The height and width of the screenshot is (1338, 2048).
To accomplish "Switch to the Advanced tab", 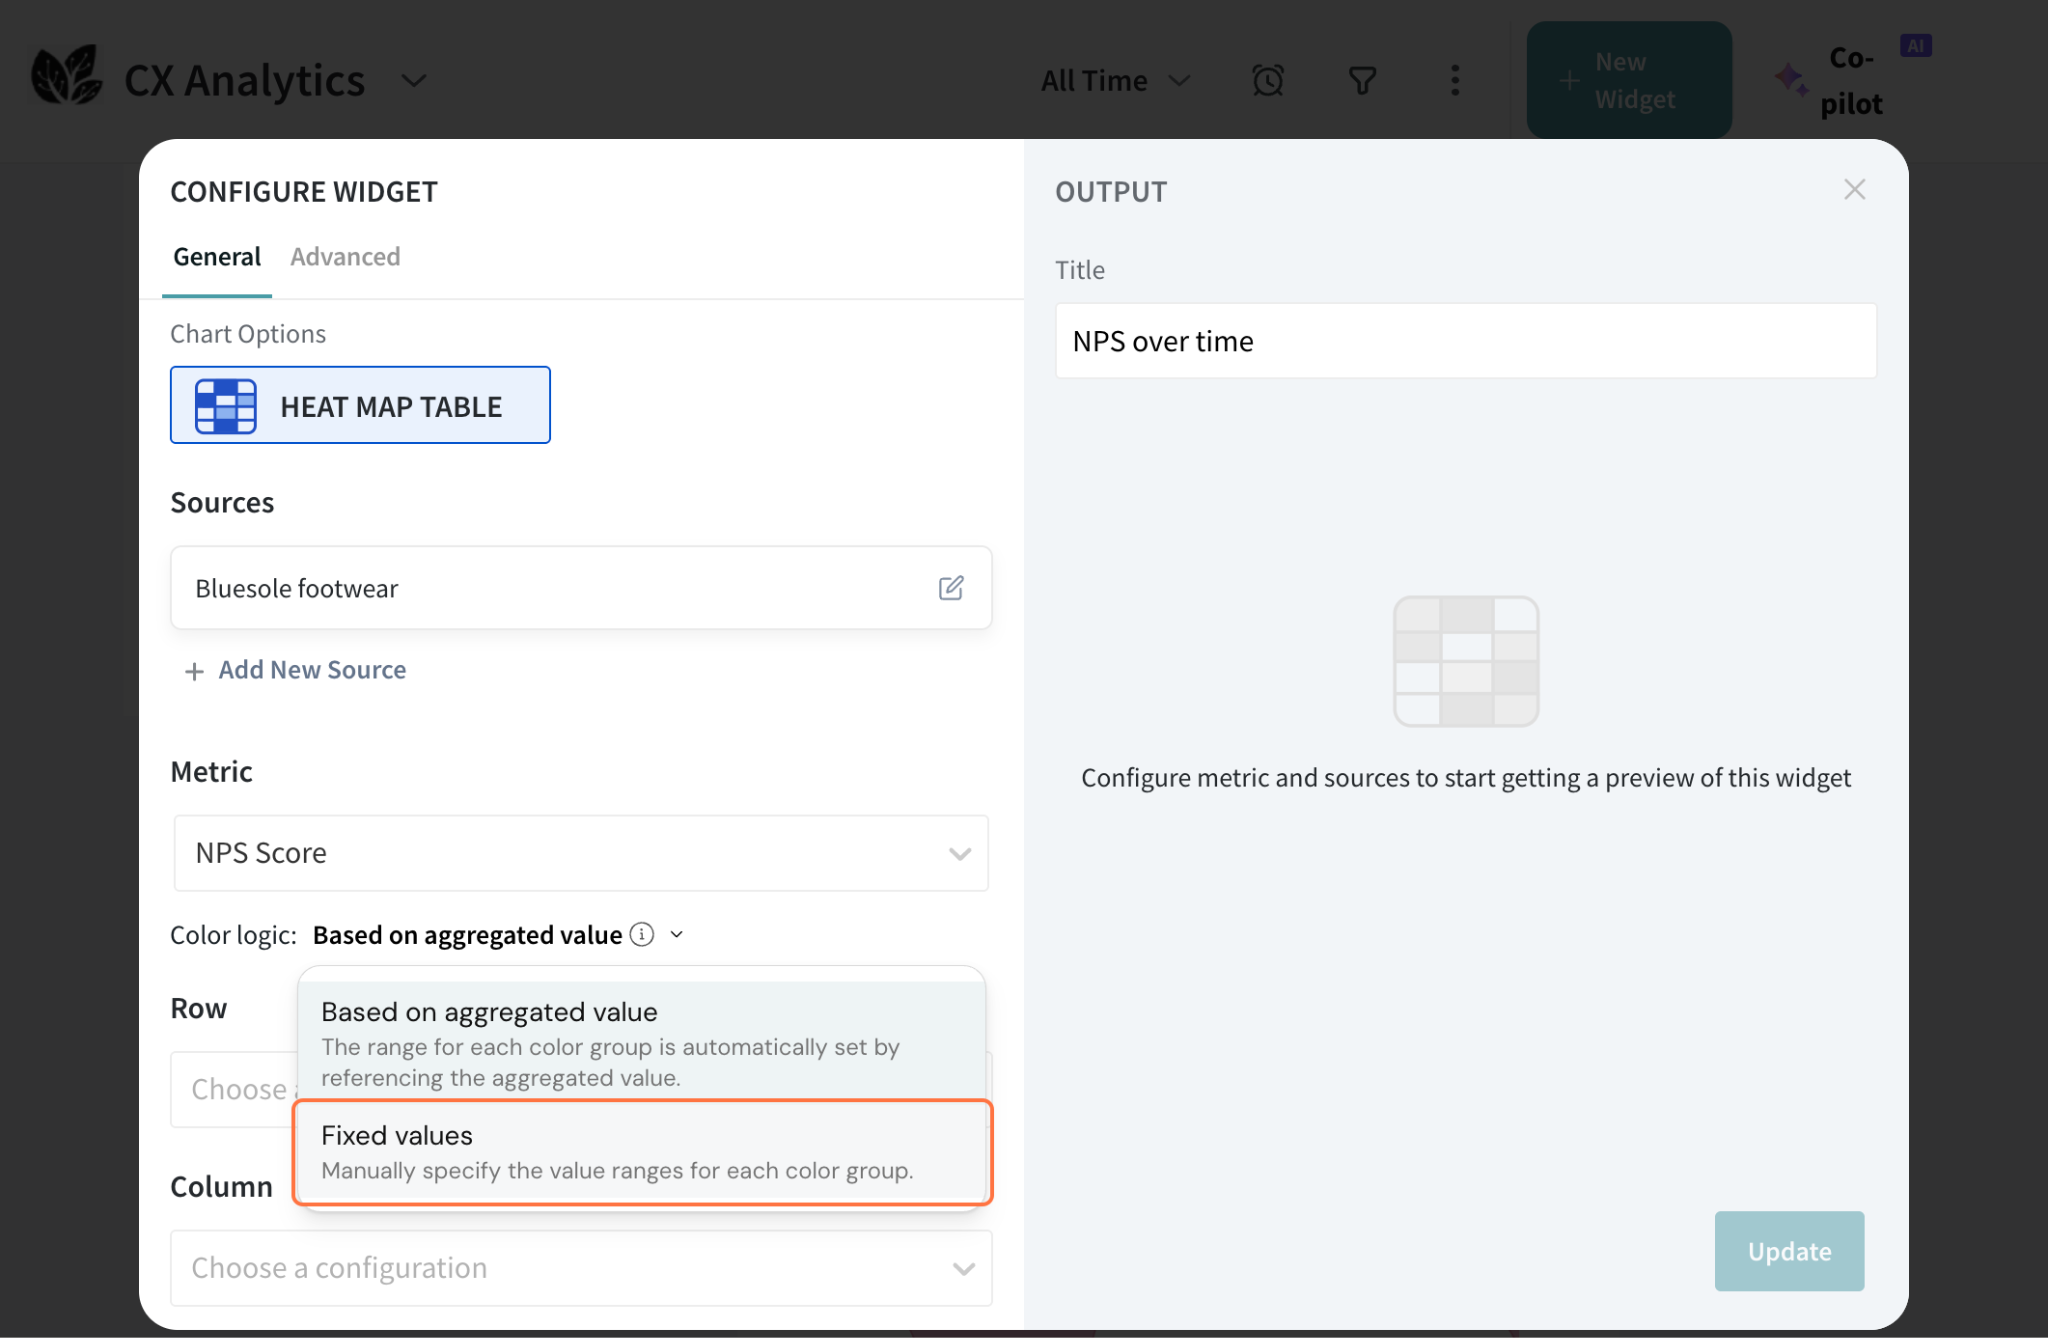I will pyautogui.click(x=345, y=257).
